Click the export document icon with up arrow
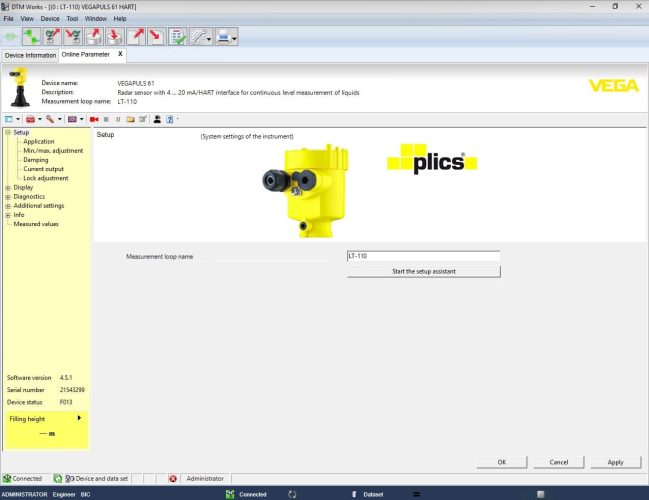The image size is (649, 500). pos(136,37)
